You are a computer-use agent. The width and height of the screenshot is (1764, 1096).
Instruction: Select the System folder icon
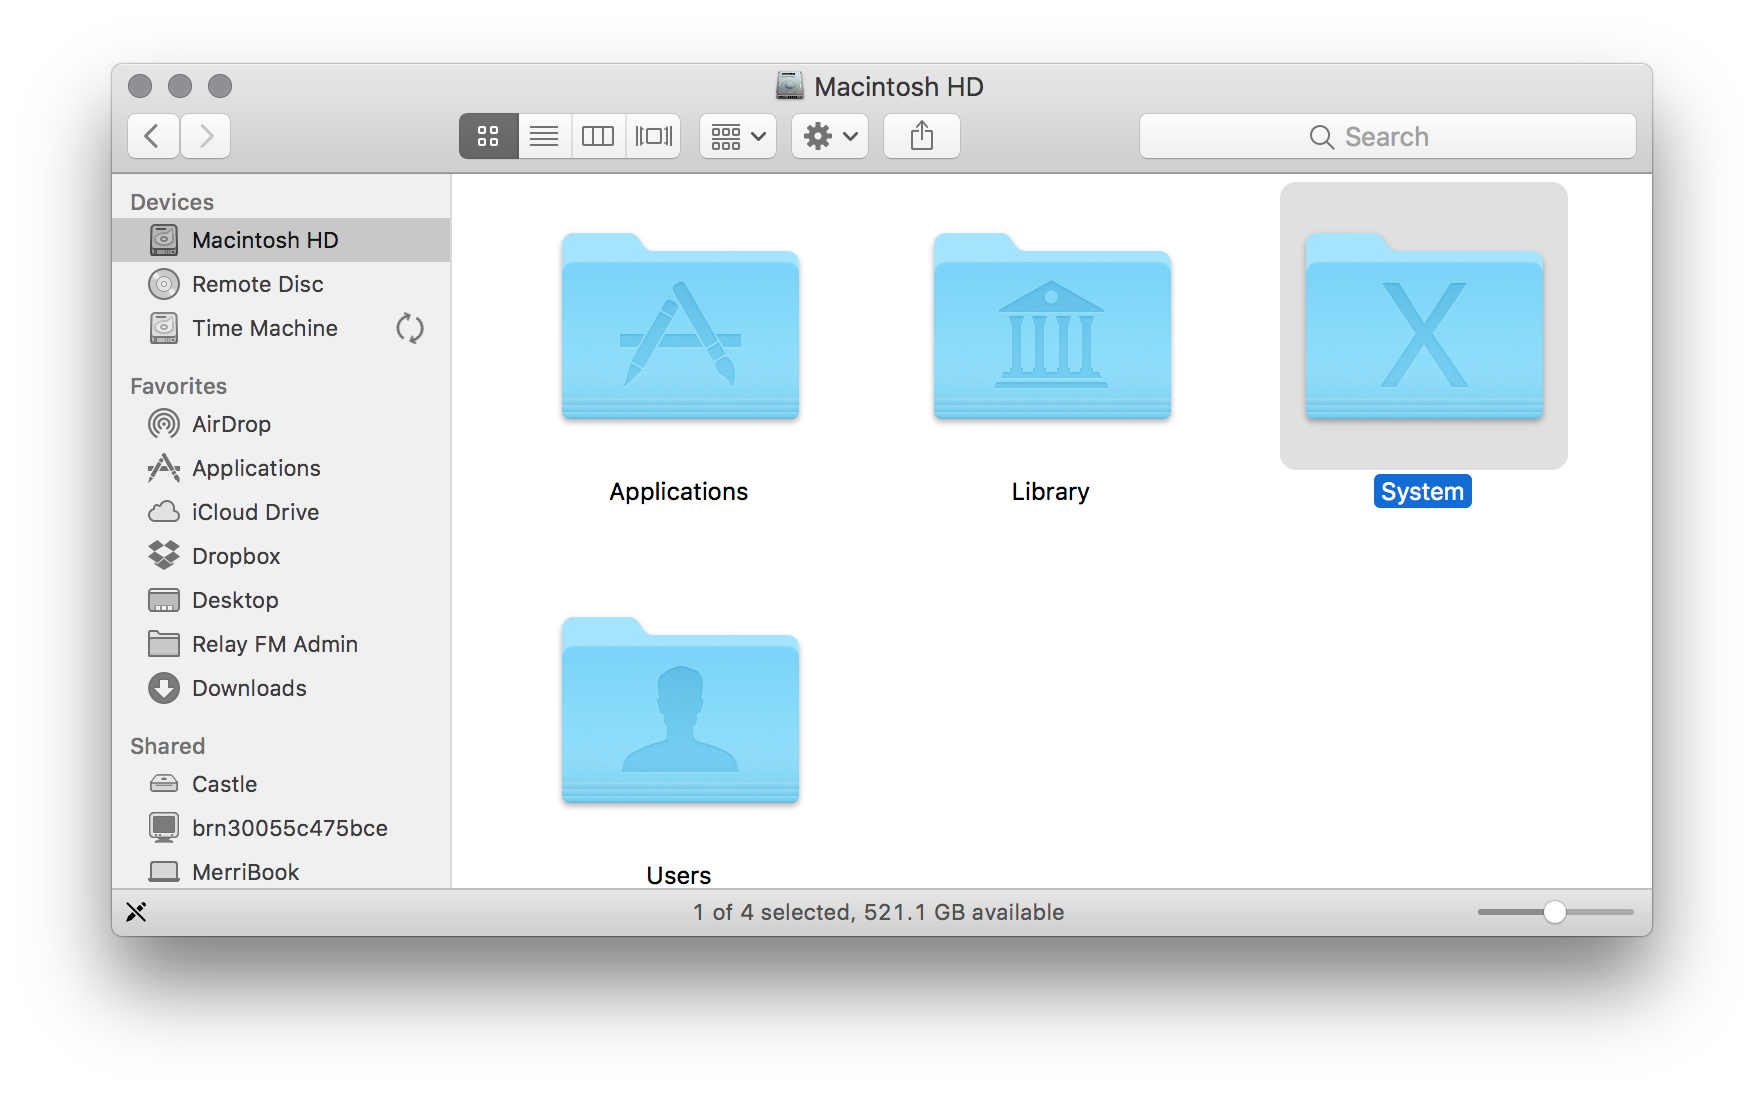(1424, 326)
